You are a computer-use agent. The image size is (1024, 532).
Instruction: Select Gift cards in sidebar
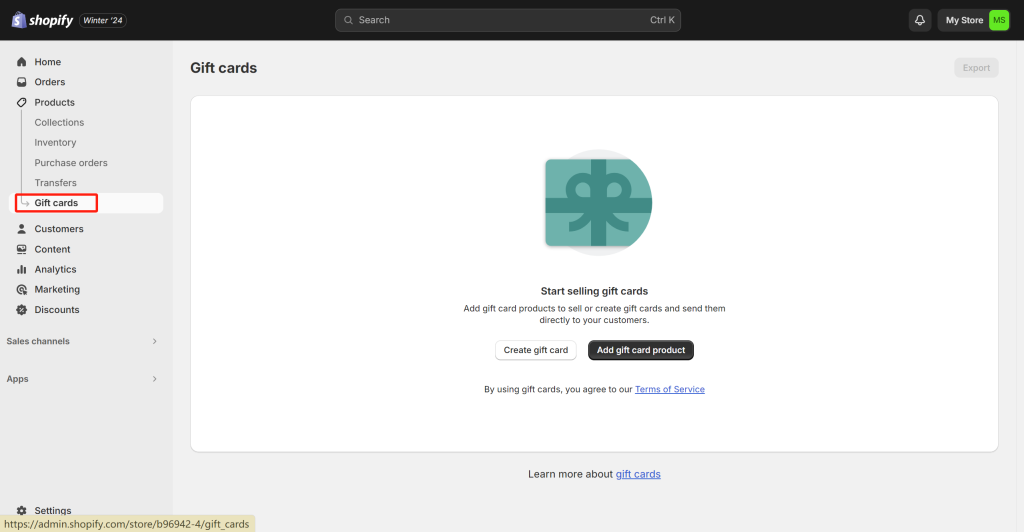coord(56,203)
